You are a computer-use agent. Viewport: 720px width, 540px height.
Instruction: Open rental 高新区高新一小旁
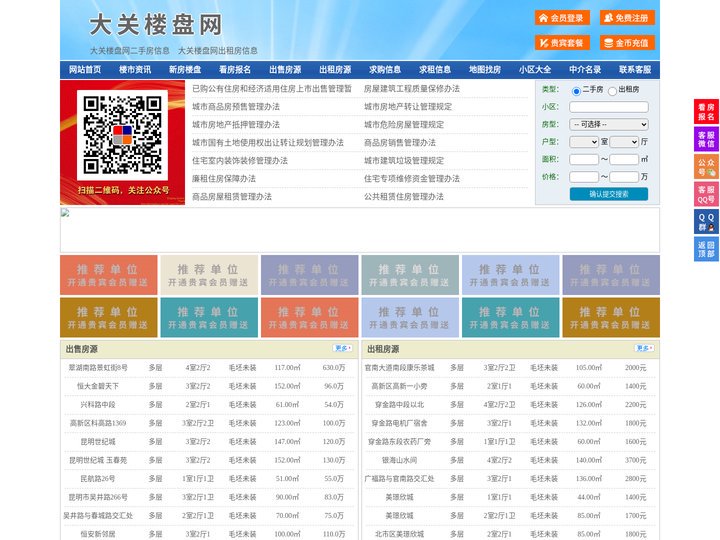pyautogui.click(x=399, y=386)
